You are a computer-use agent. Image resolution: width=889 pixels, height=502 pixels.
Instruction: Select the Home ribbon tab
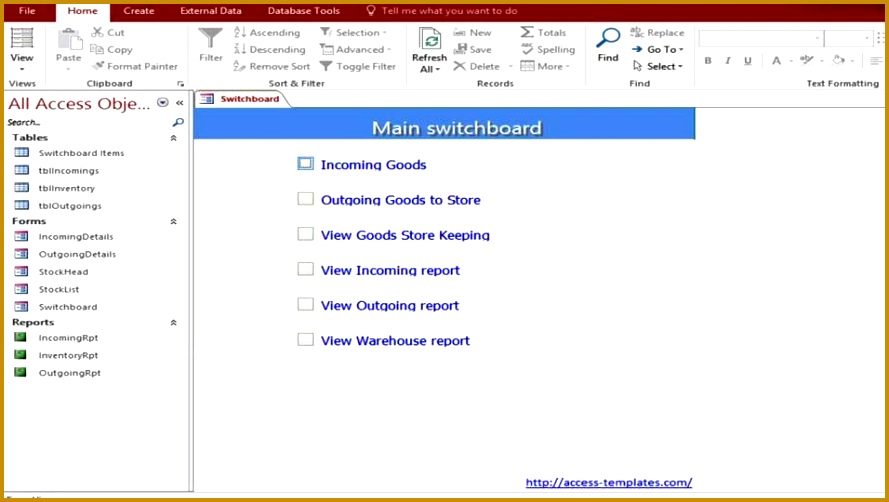tap(82, 11)
